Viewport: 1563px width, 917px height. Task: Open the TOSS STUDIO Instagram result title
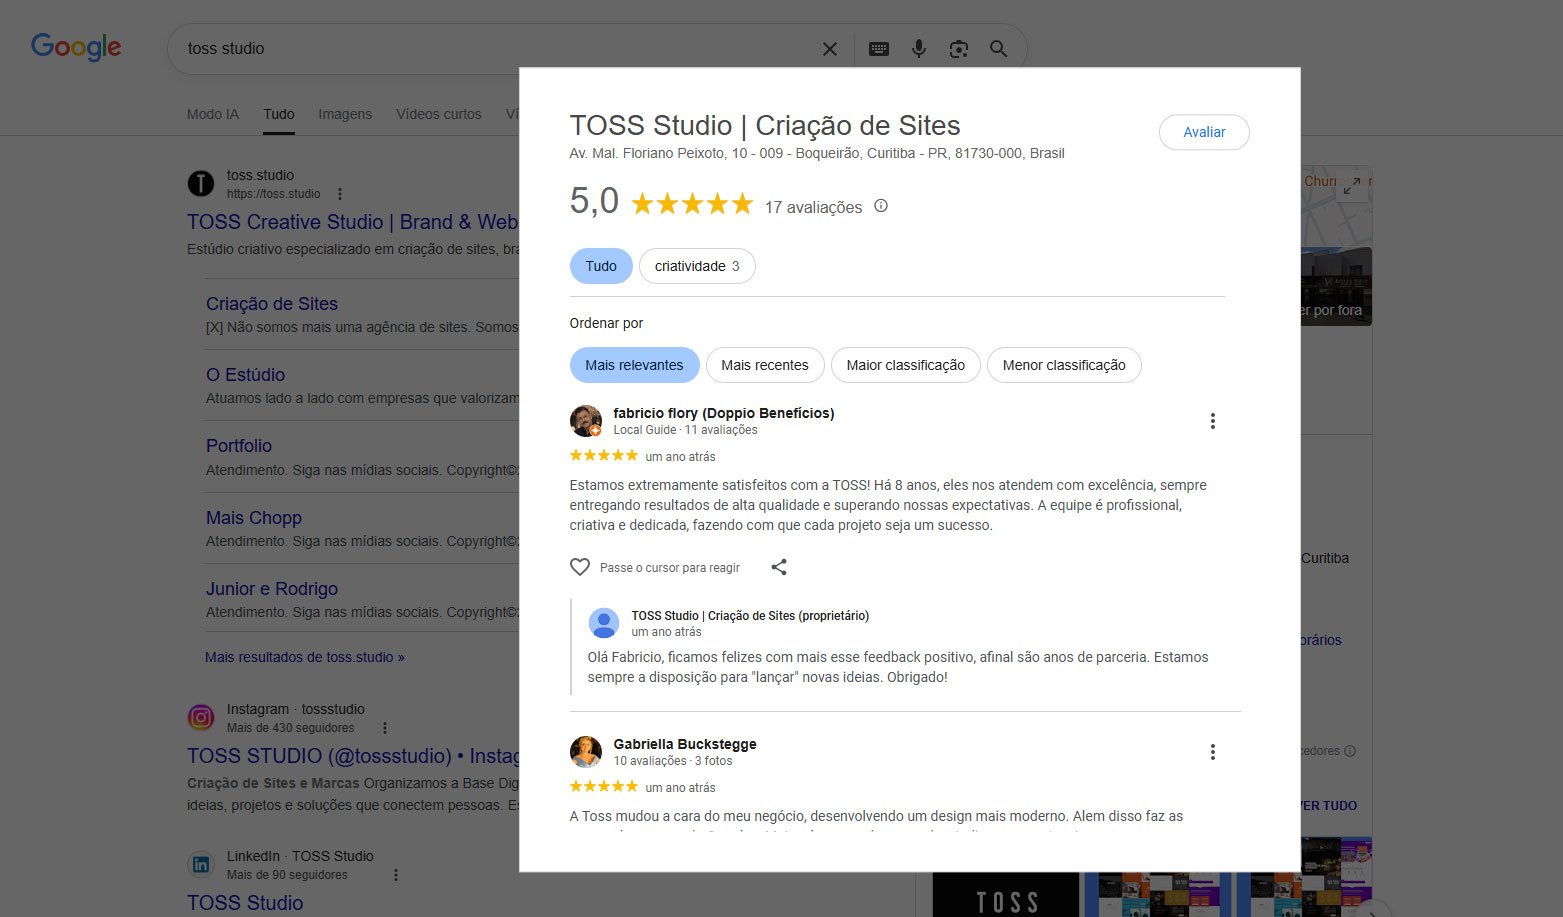coord(353,756)
